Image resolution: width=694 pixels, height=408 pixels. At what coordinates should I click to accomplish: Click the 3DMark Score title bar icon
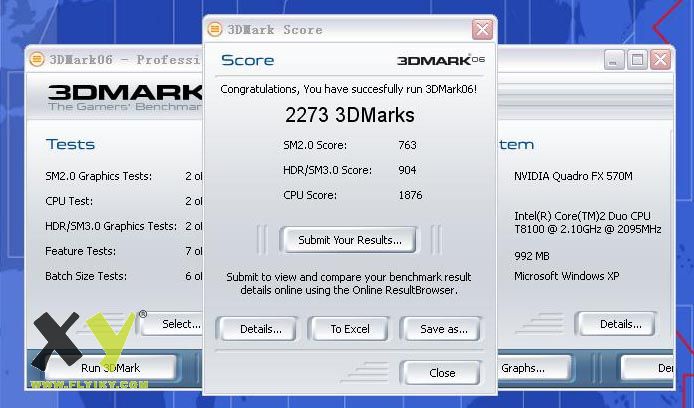tap(215, 30)
